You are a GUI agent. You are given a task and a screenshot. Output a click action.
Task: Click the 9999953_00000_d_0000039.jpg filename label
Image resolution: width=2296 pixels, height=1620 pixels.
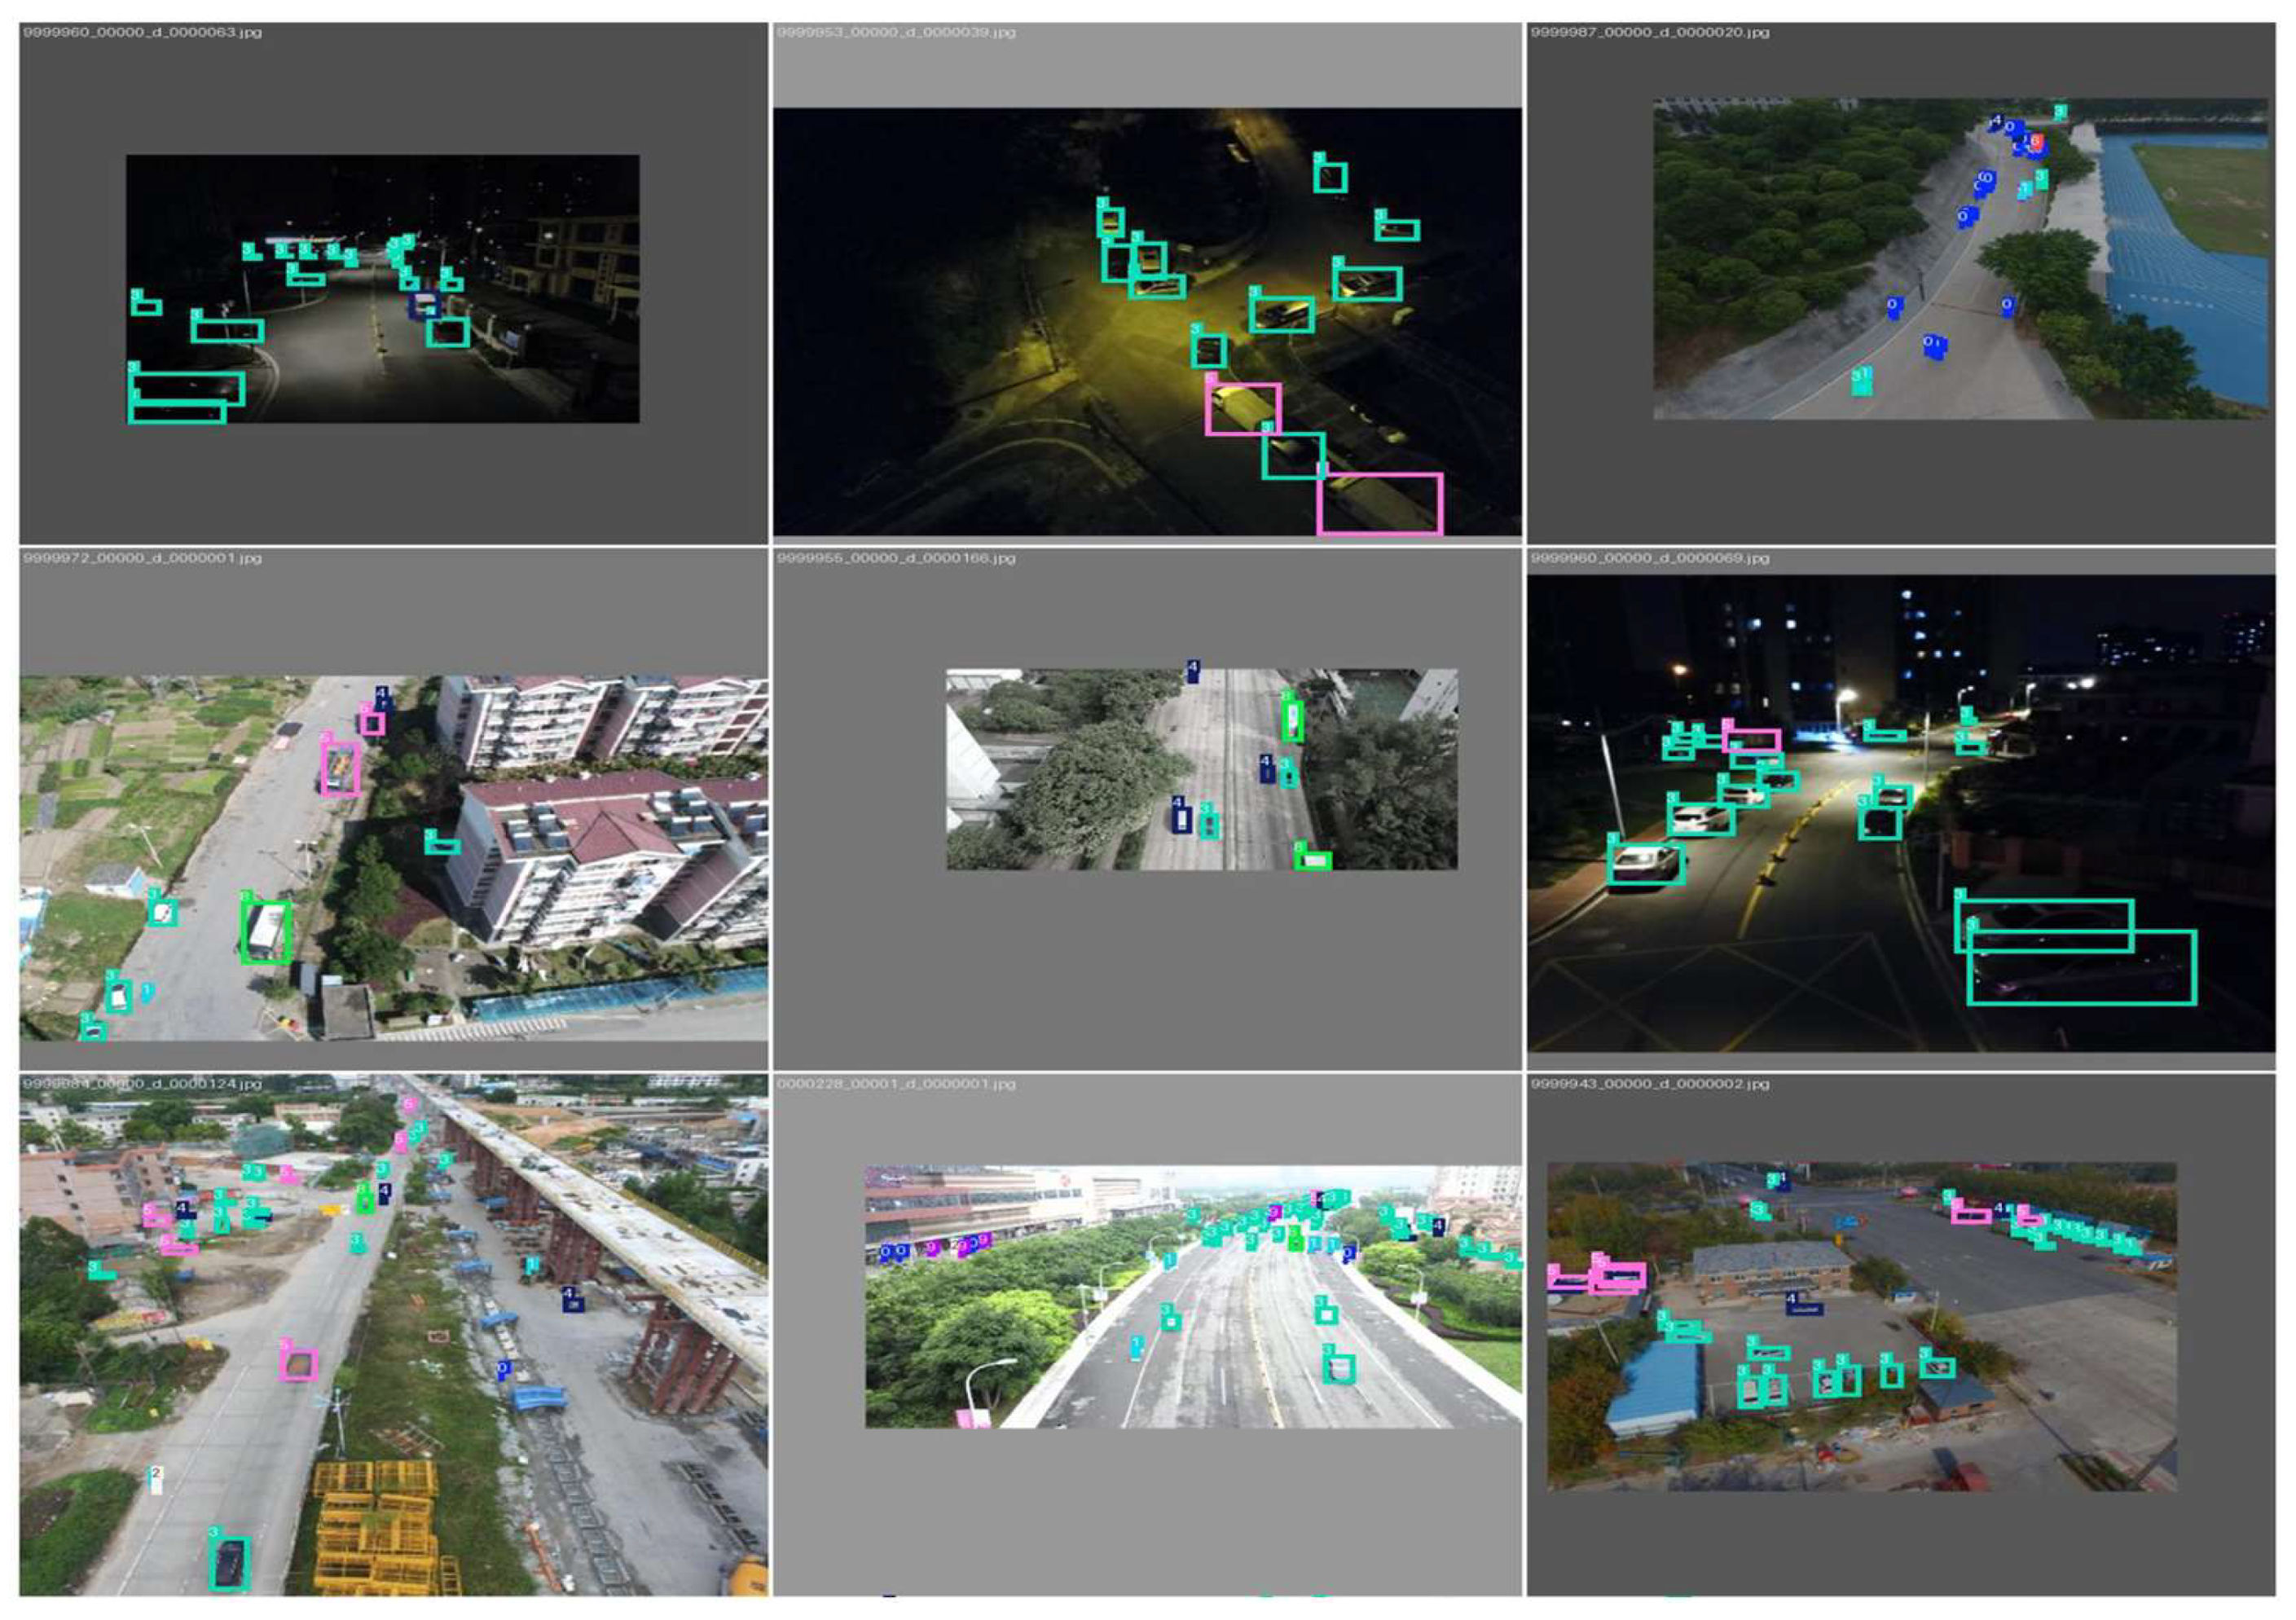[896, 33]
